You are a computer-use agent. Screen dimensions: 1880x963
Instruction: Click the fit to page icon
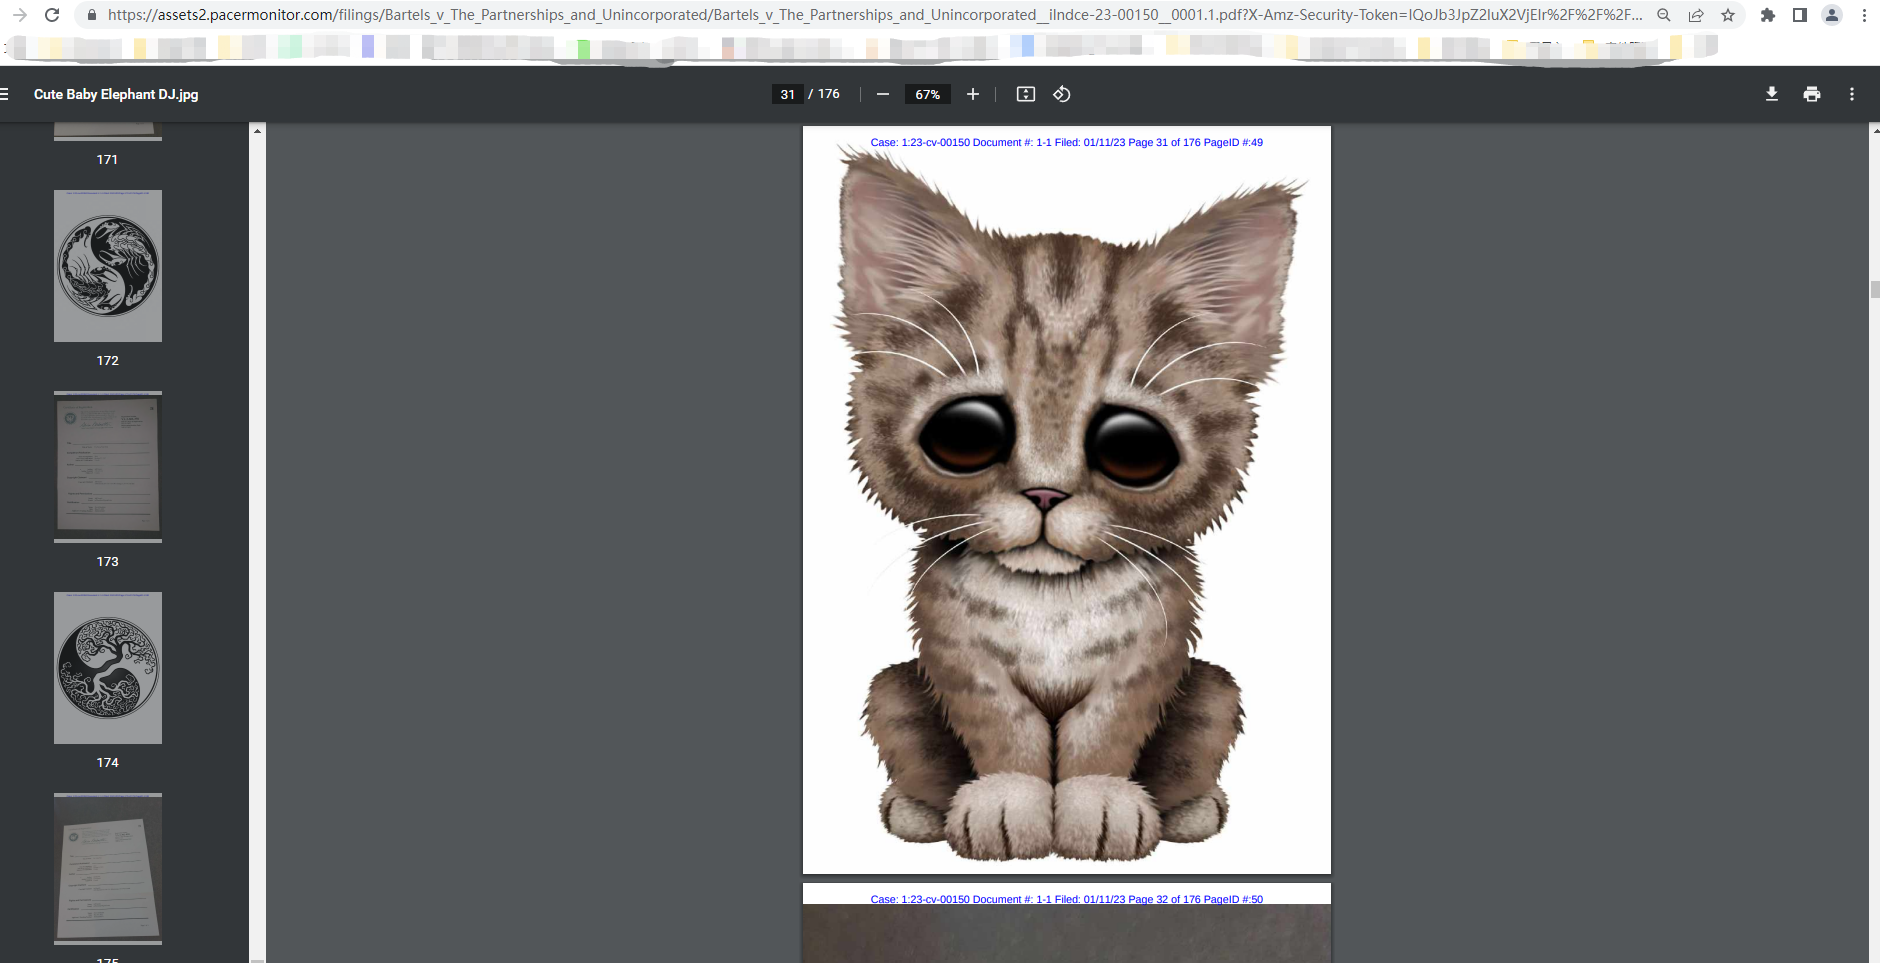point(1025,94)
